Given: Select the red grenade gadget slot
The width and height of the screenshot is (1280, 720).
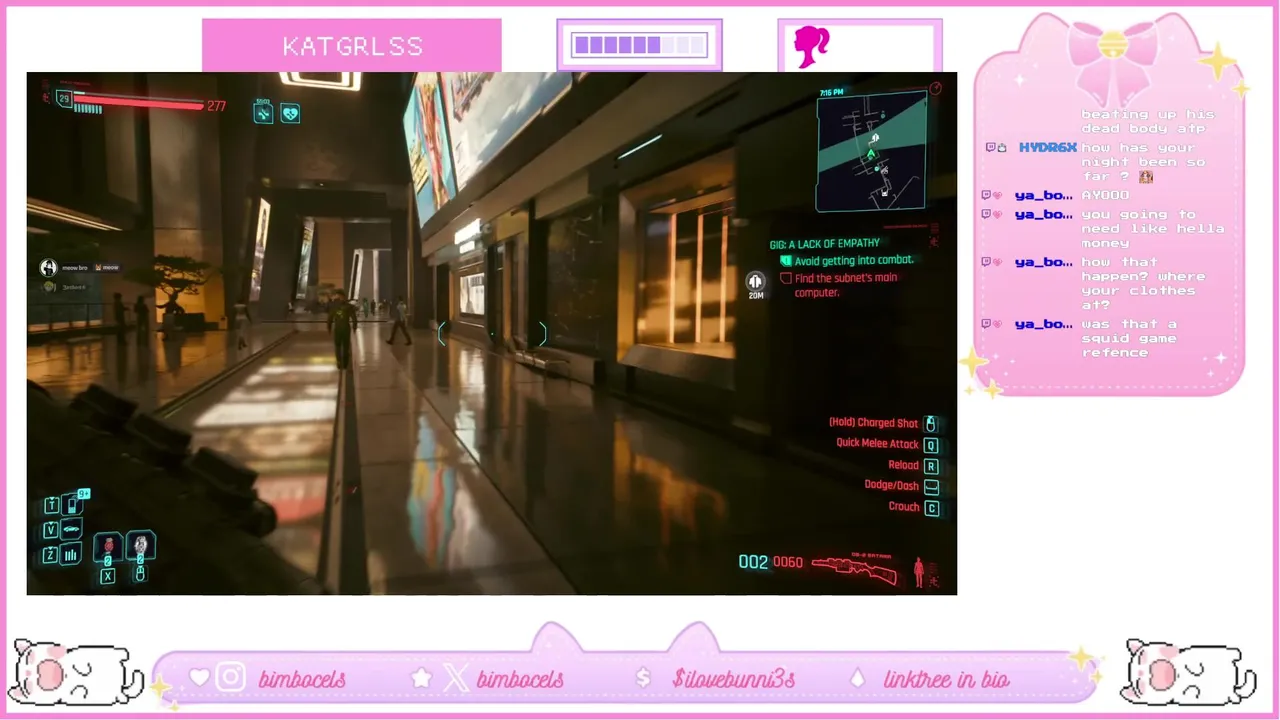Looking at the screenshot, I should (x=108, y=547).
